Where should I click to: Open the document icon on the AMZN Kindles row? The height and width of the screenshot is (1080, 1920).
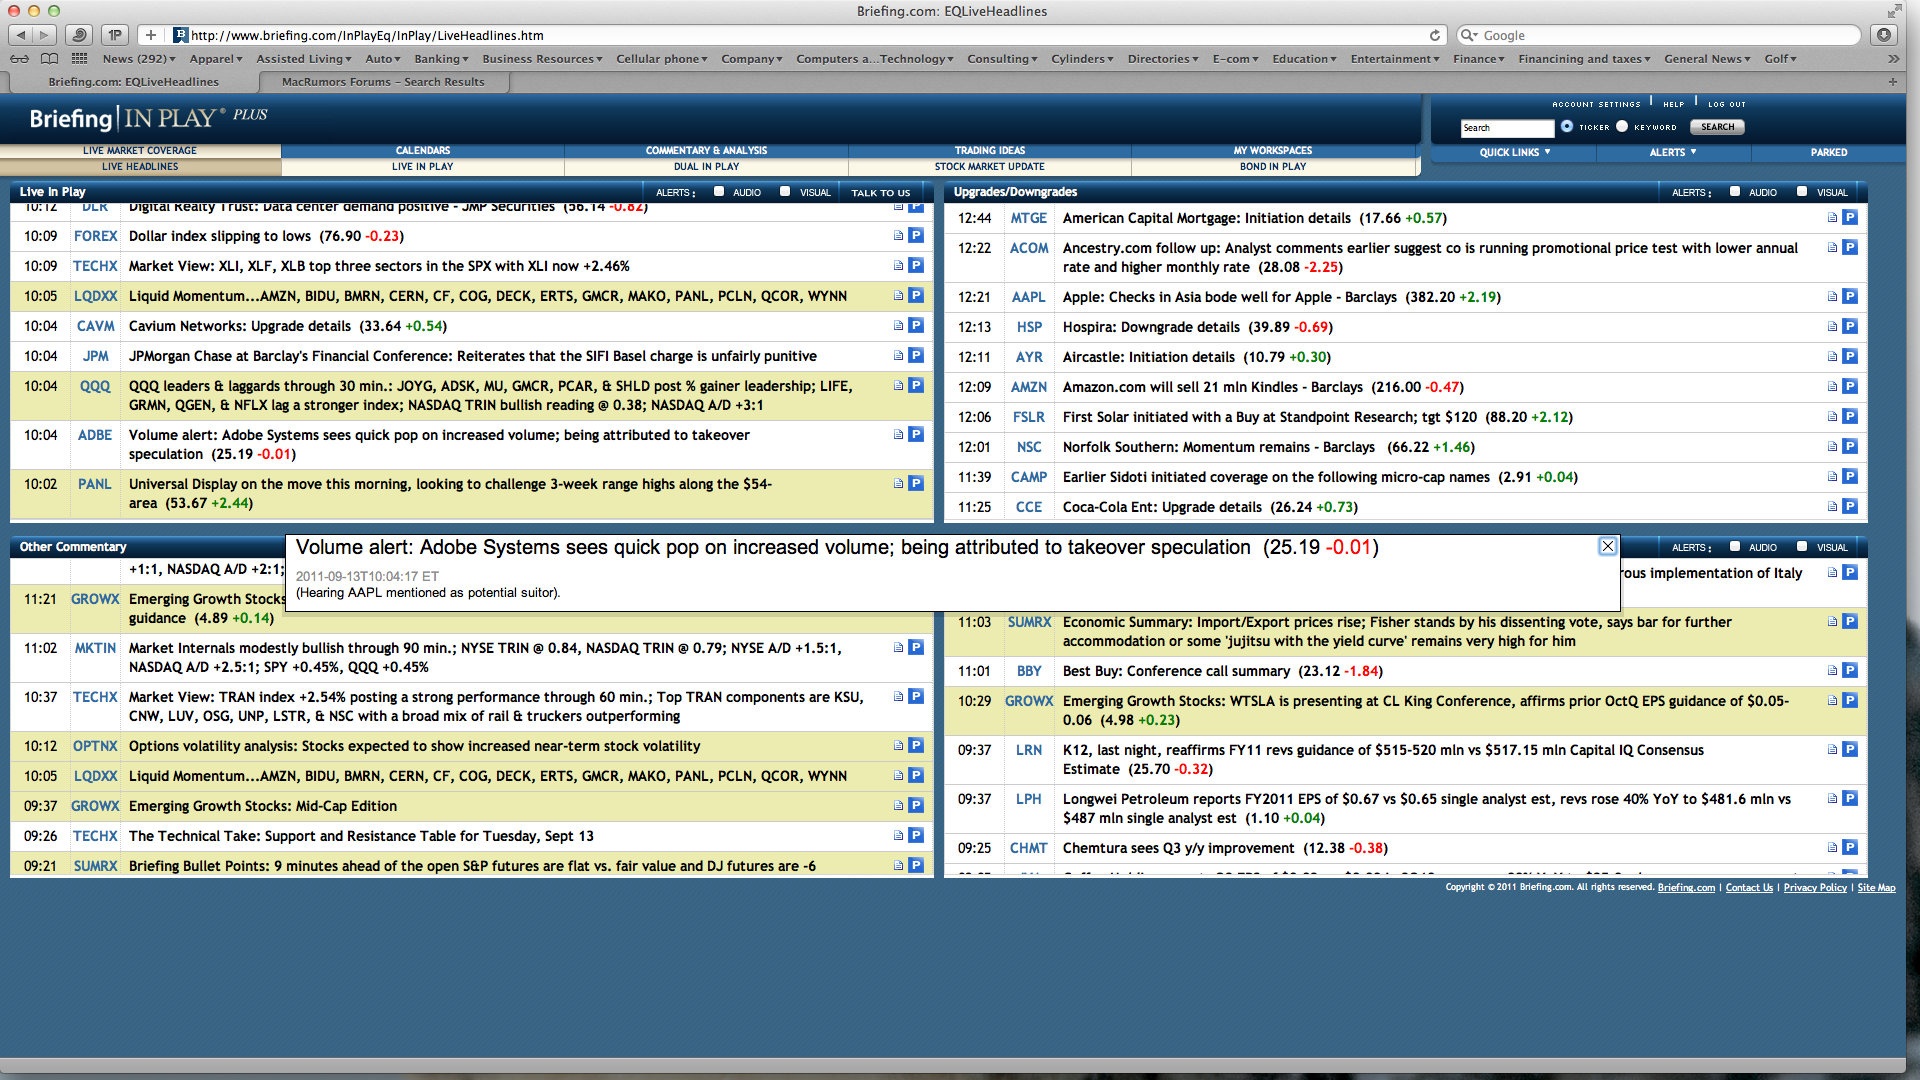[x=1832, y=387]
